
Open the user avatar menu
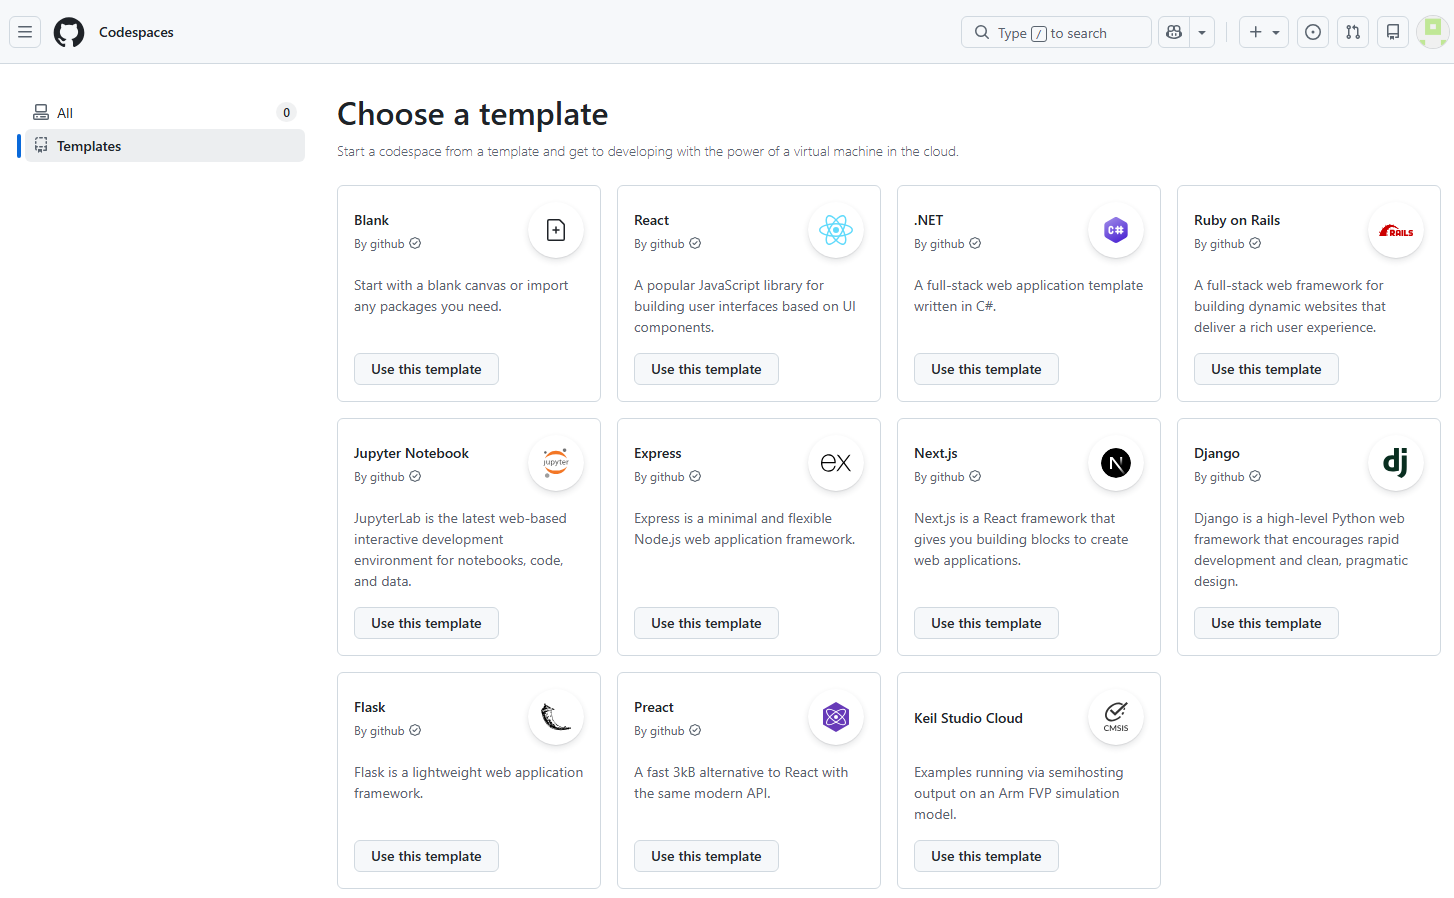(x=1433, y=32)
